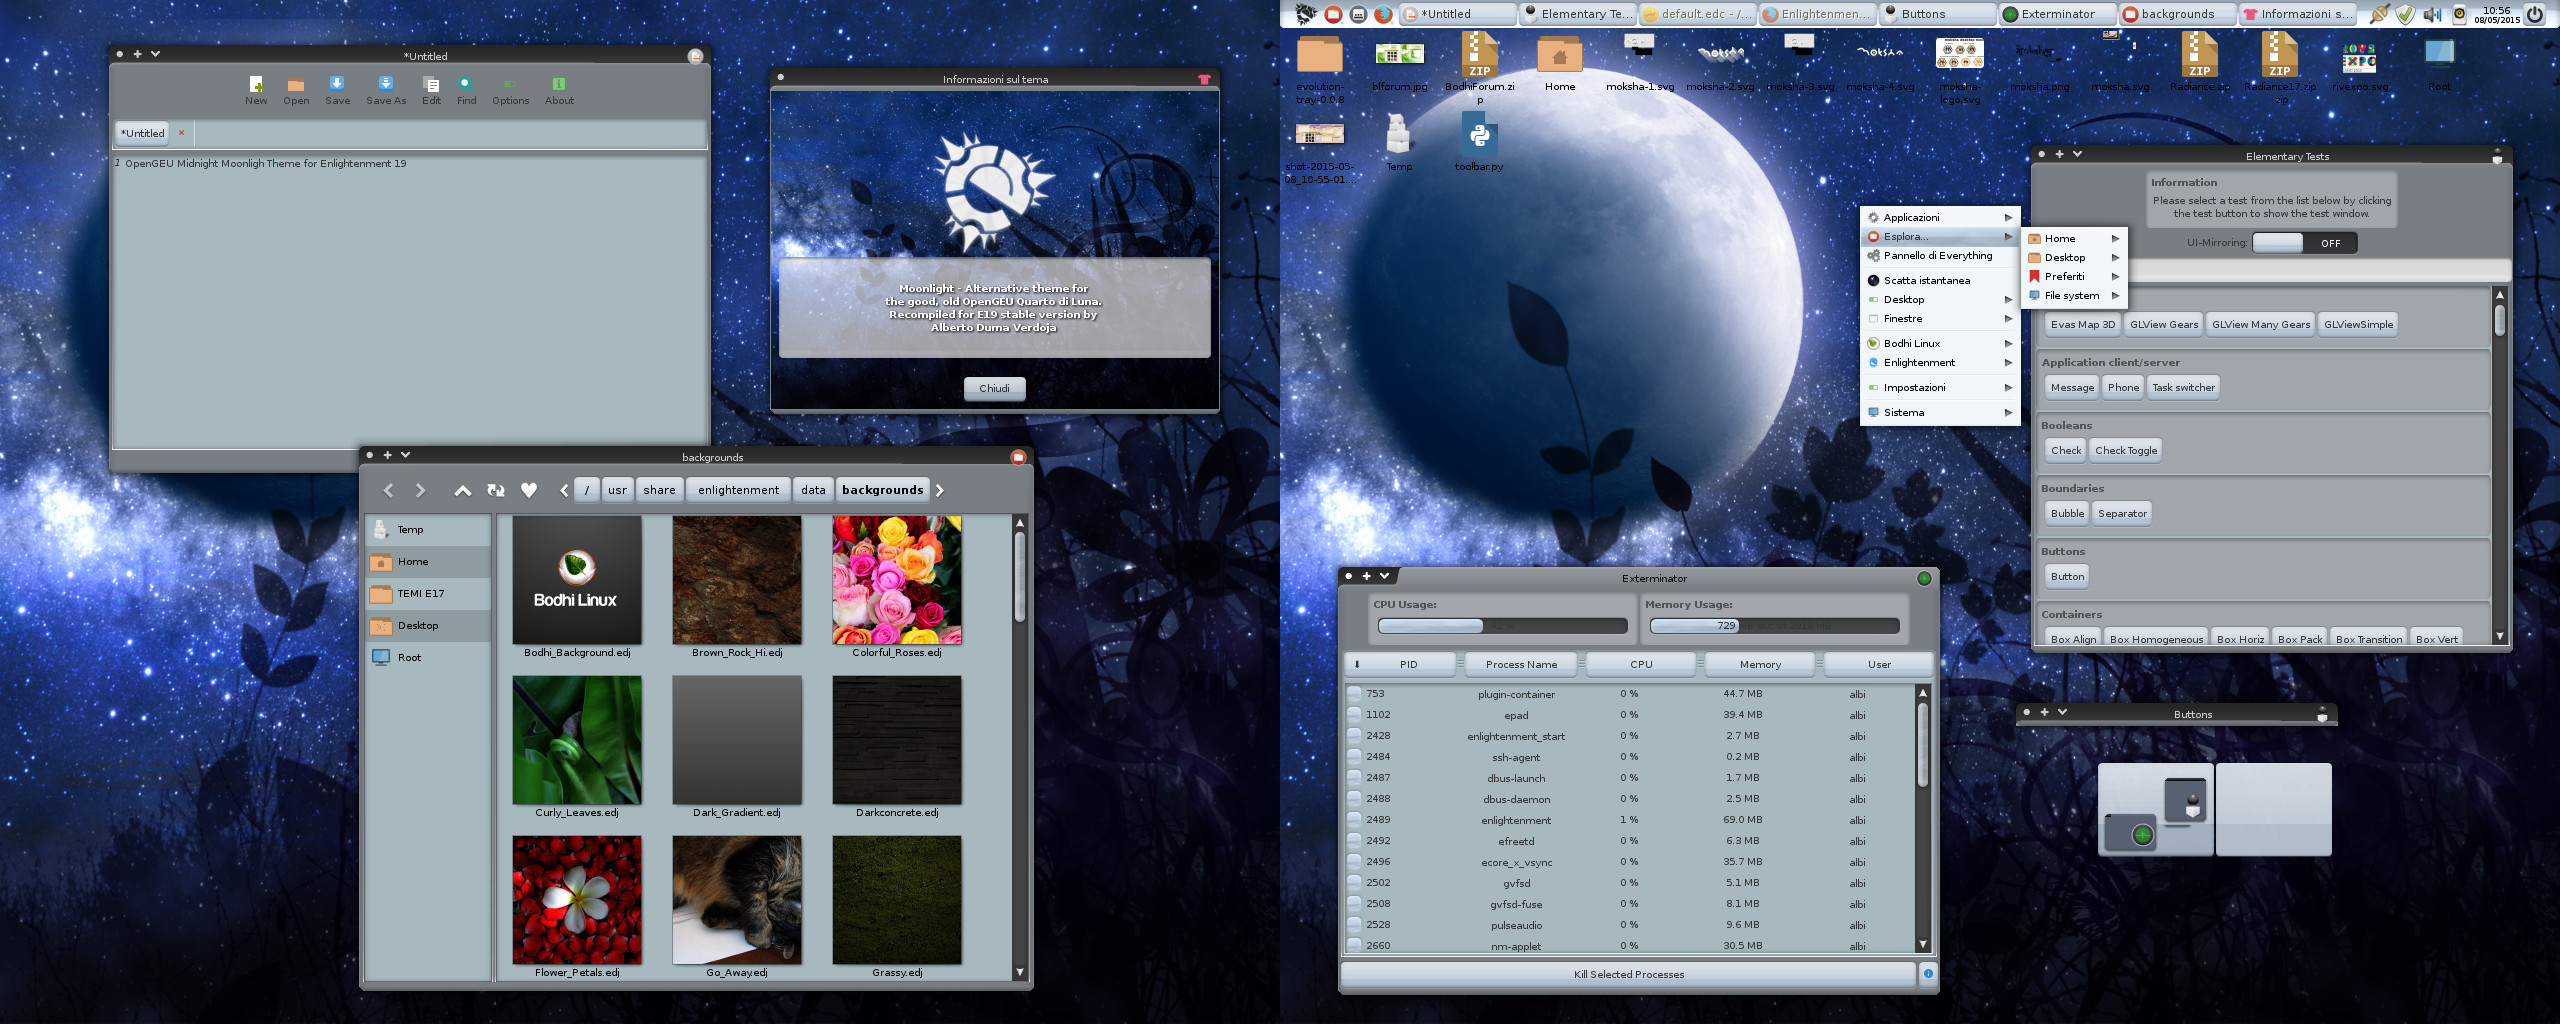
Task: Click the heart favorites icon in file manager
Action: pos(529,490)
